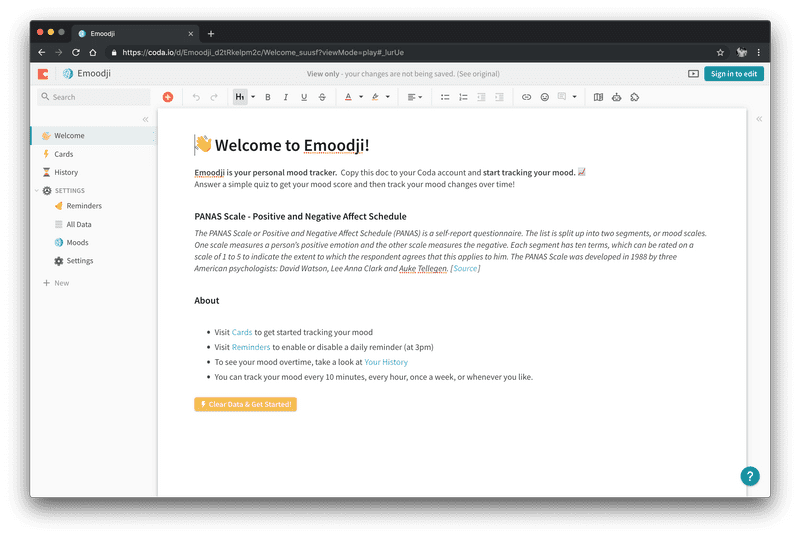800x537 pixels.
Task: Follow the Your History link
Action: point(386,362)
